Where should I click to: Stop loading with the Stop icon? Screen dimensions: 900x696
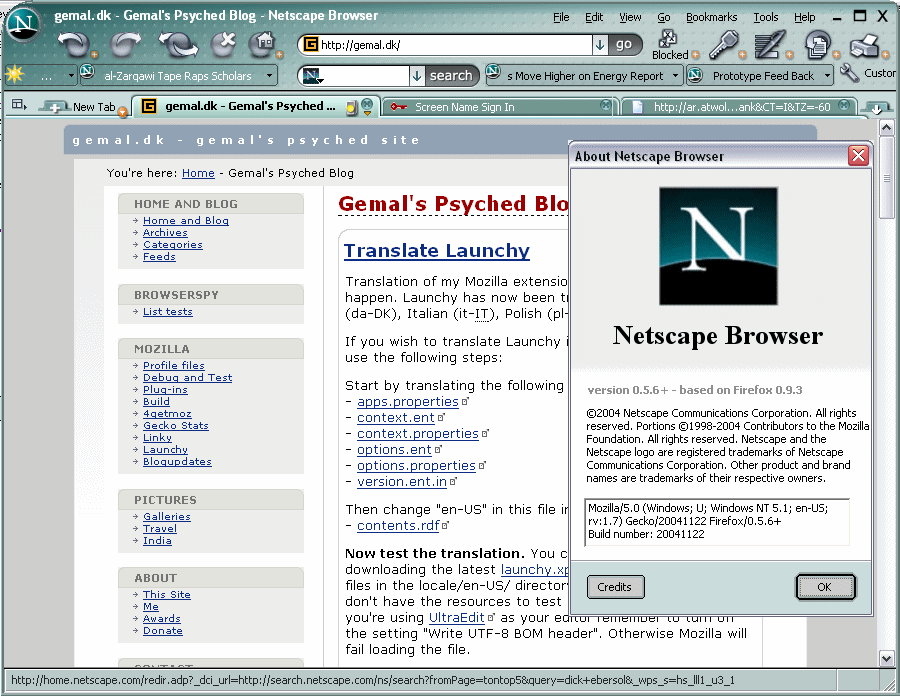coord(222,44)
